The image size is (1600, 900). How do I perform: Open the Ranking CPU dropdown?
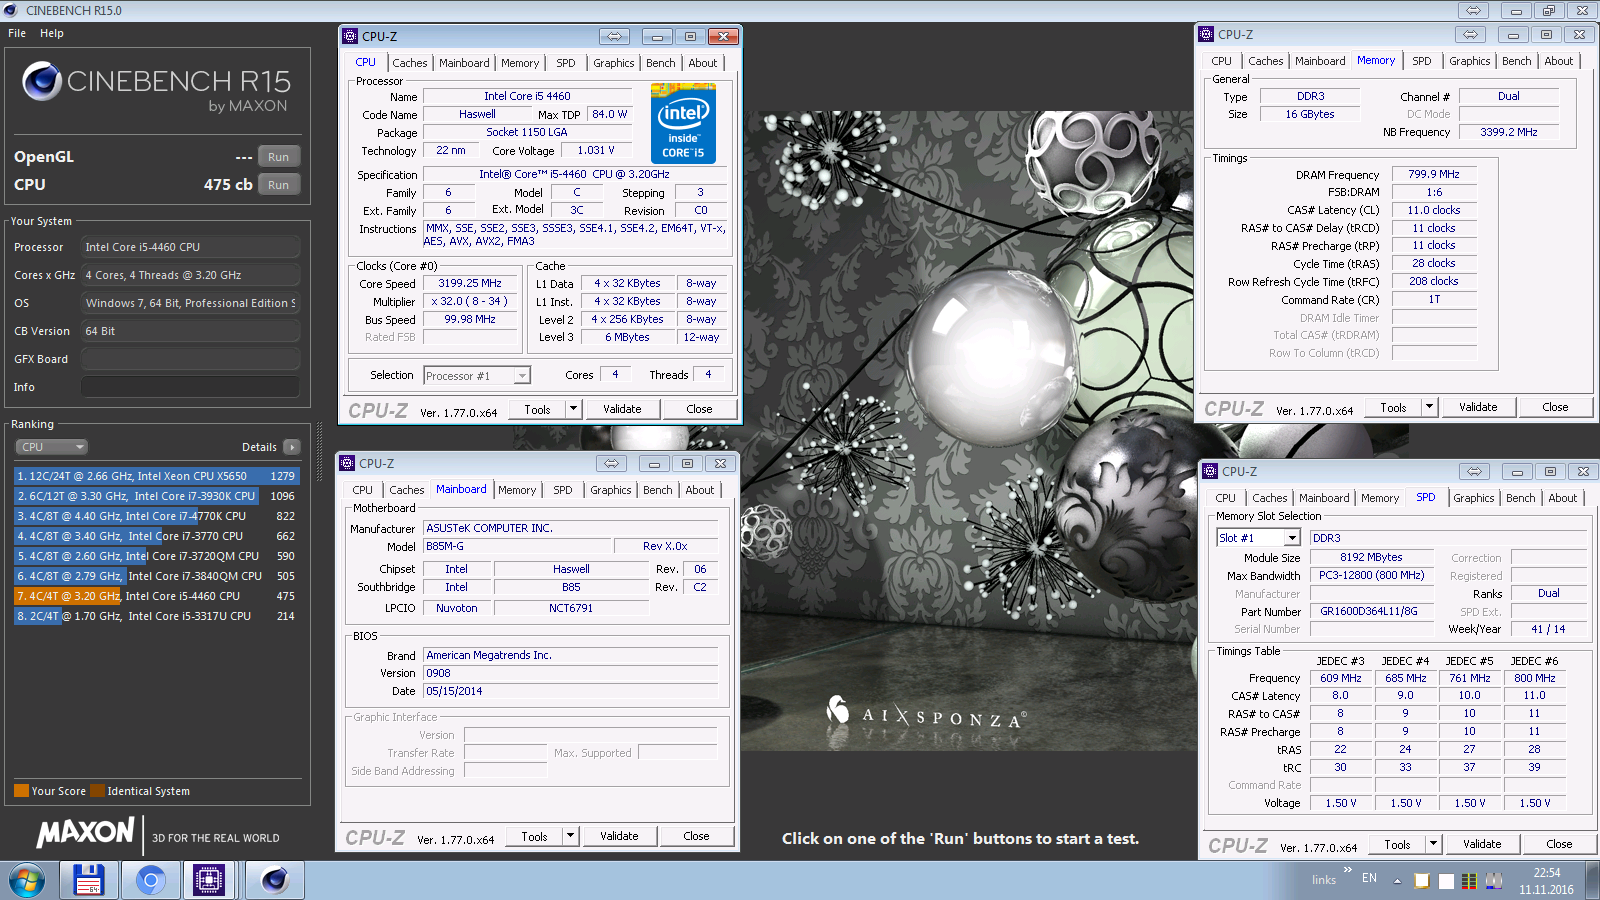[52, 447]
